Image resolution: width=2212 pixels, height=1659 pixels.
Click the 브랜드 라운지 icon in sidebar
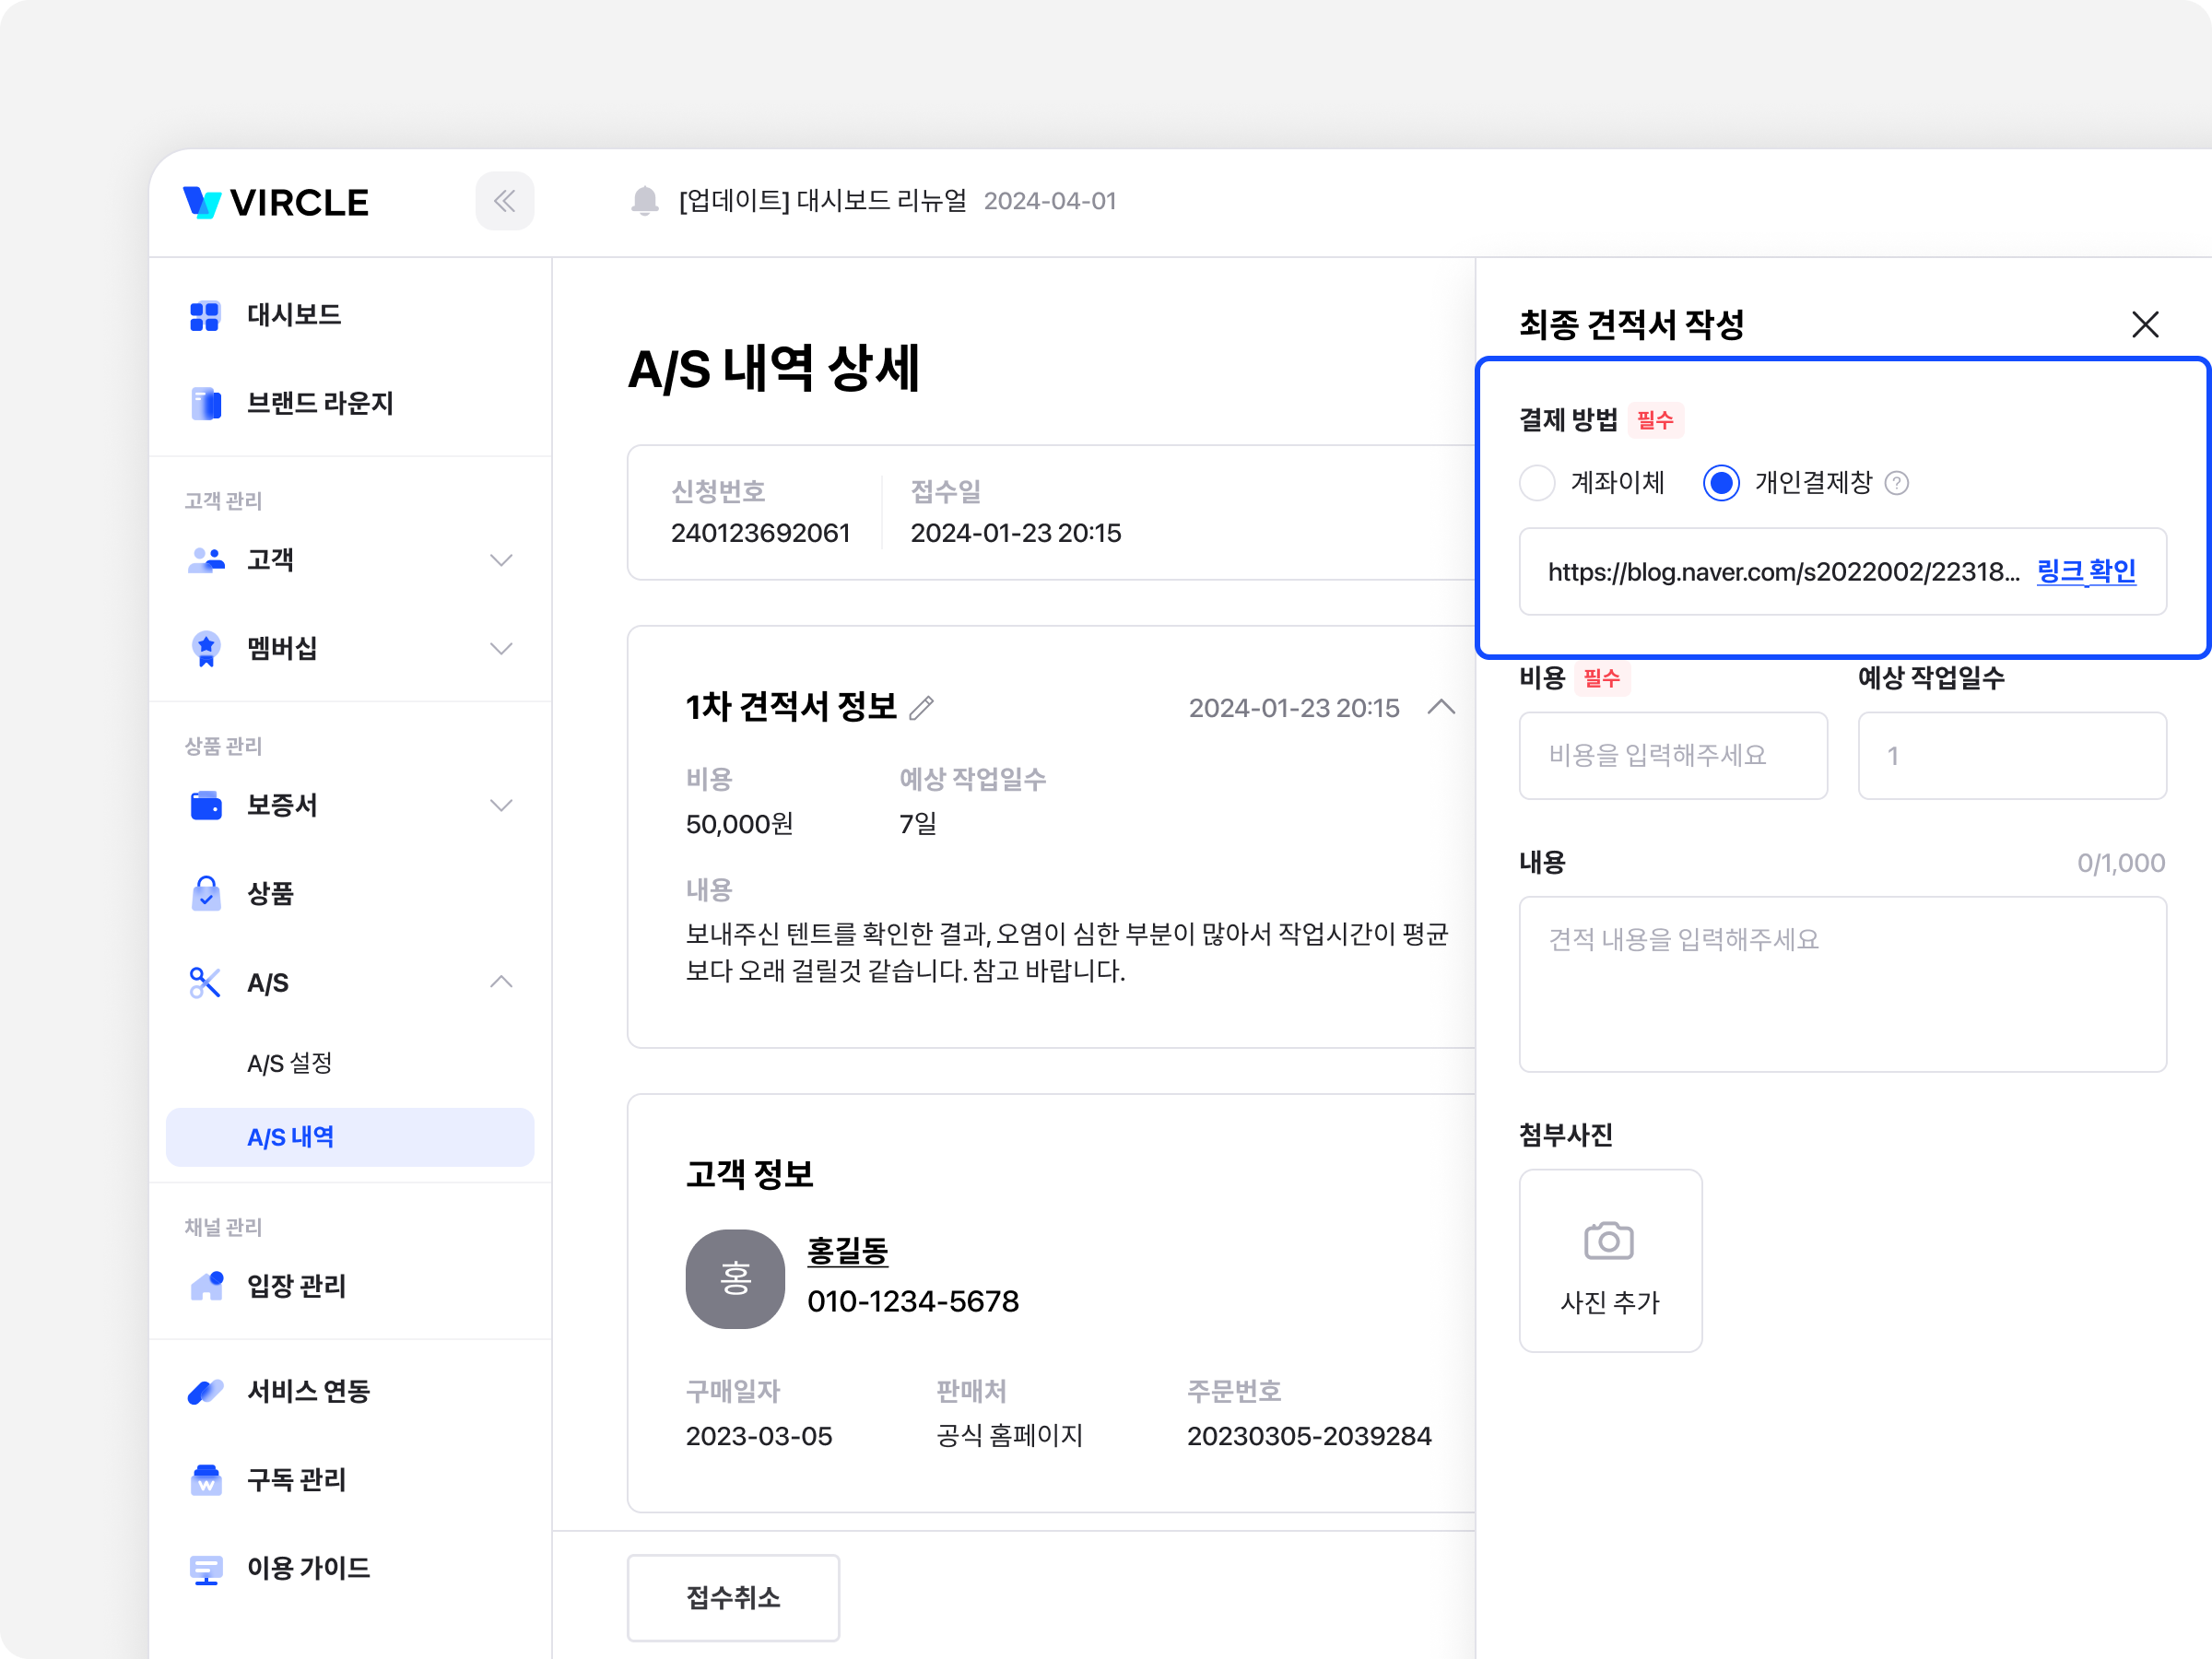(x=205, y=404)
